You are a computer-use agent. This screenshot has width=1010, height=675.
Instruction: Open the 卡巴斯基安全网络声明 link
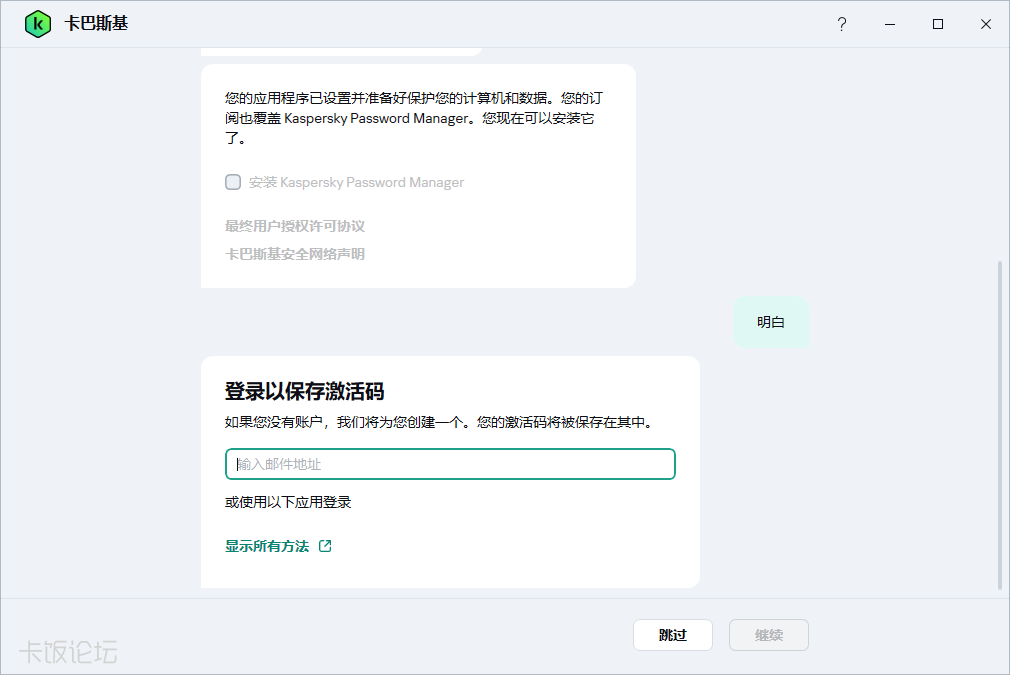coord(295,254)
